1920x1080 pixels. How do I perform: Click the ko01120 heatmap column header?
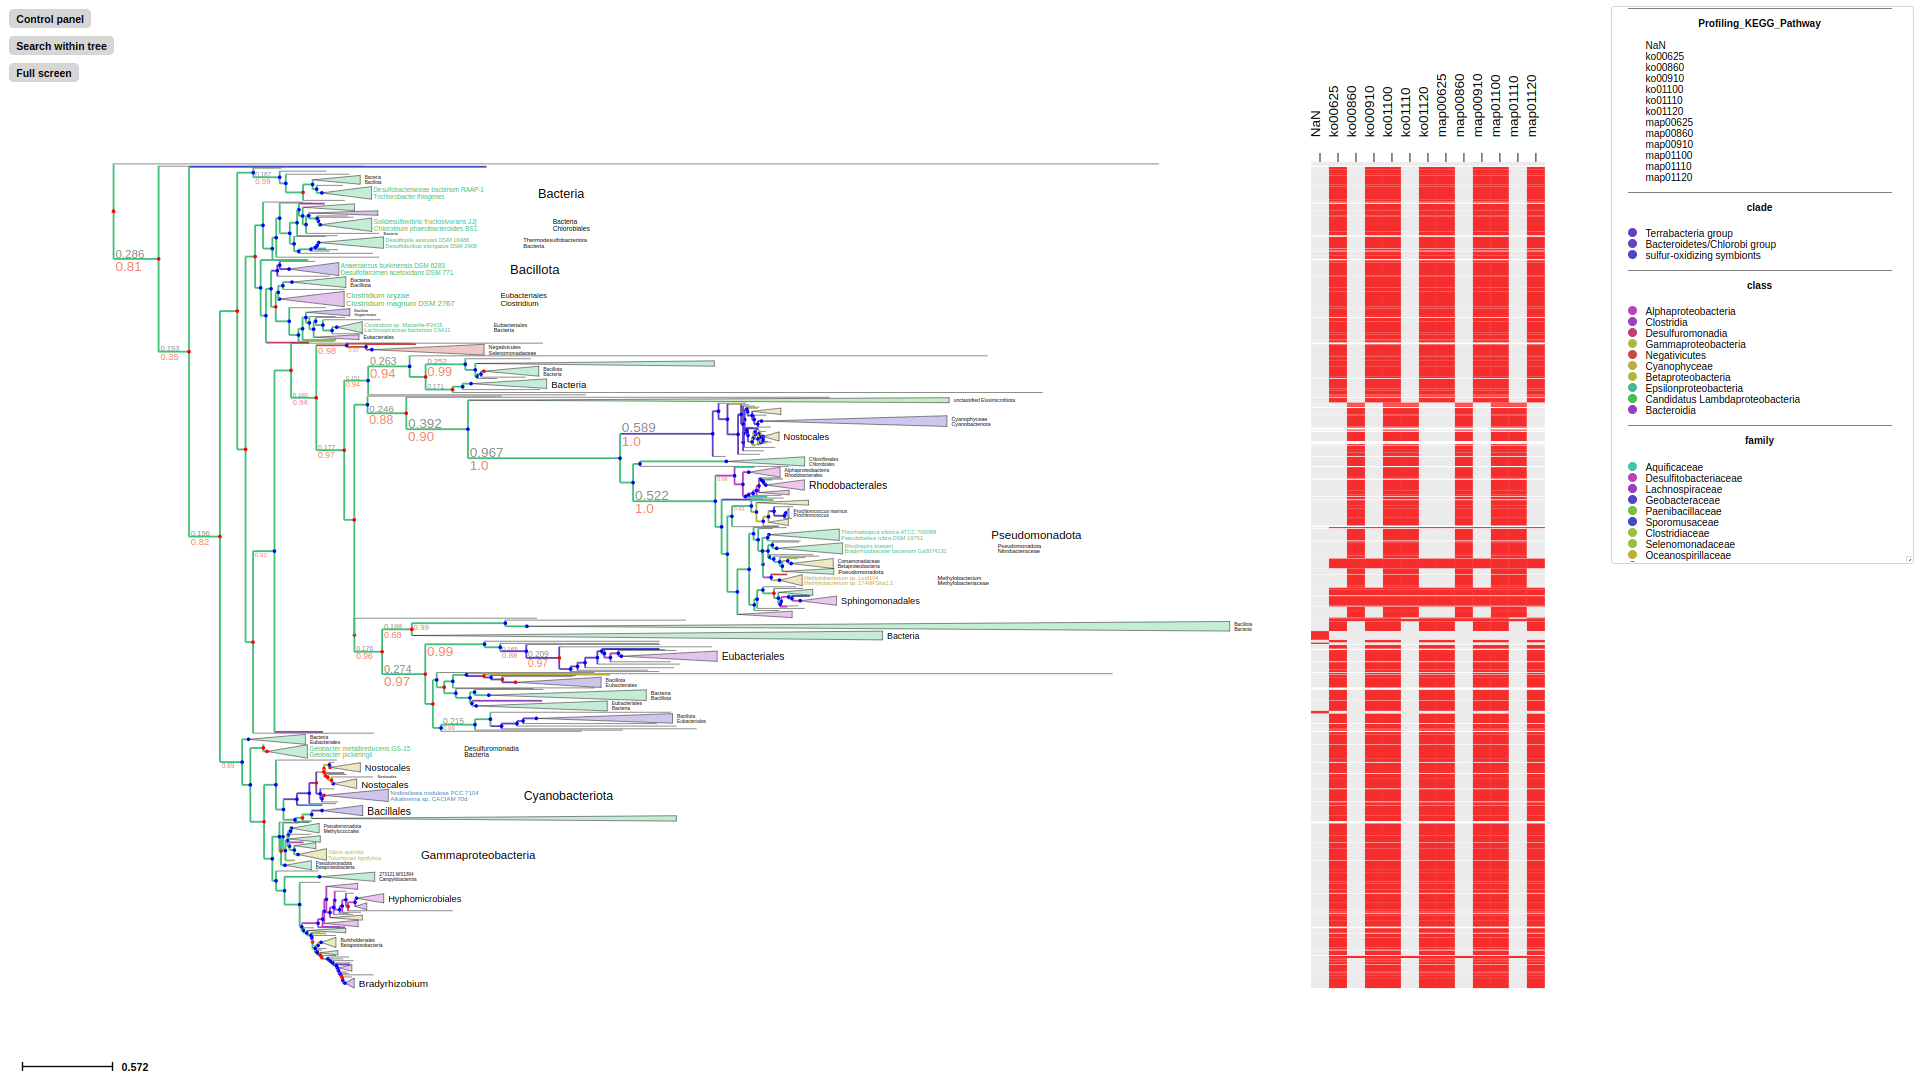1424,111
